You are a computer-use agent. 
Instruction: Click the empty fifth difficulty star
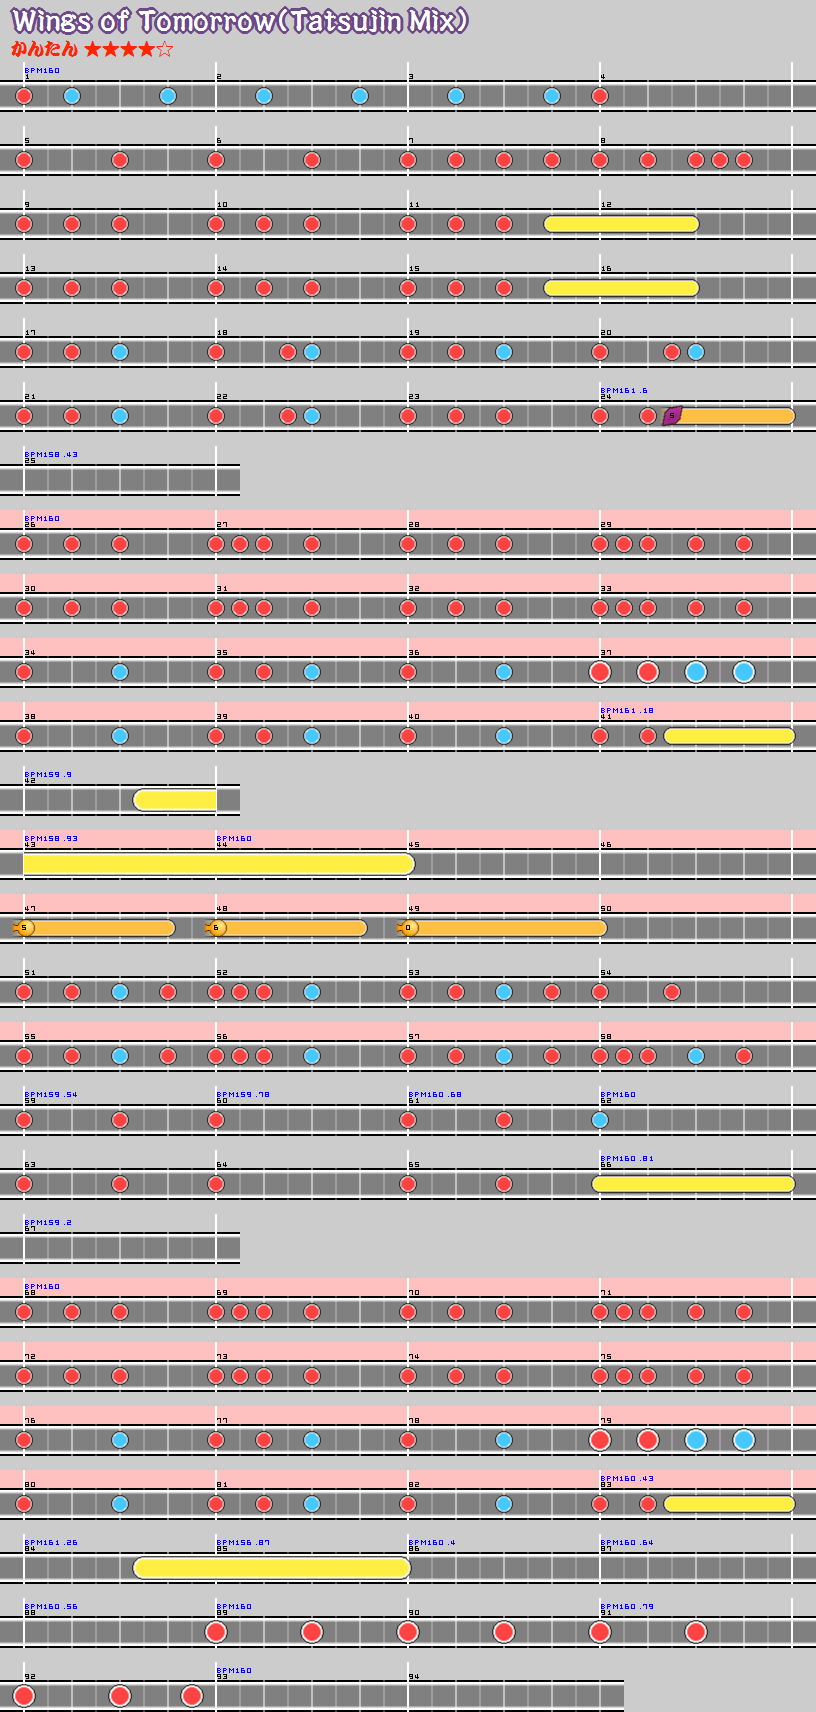[165, 49]
